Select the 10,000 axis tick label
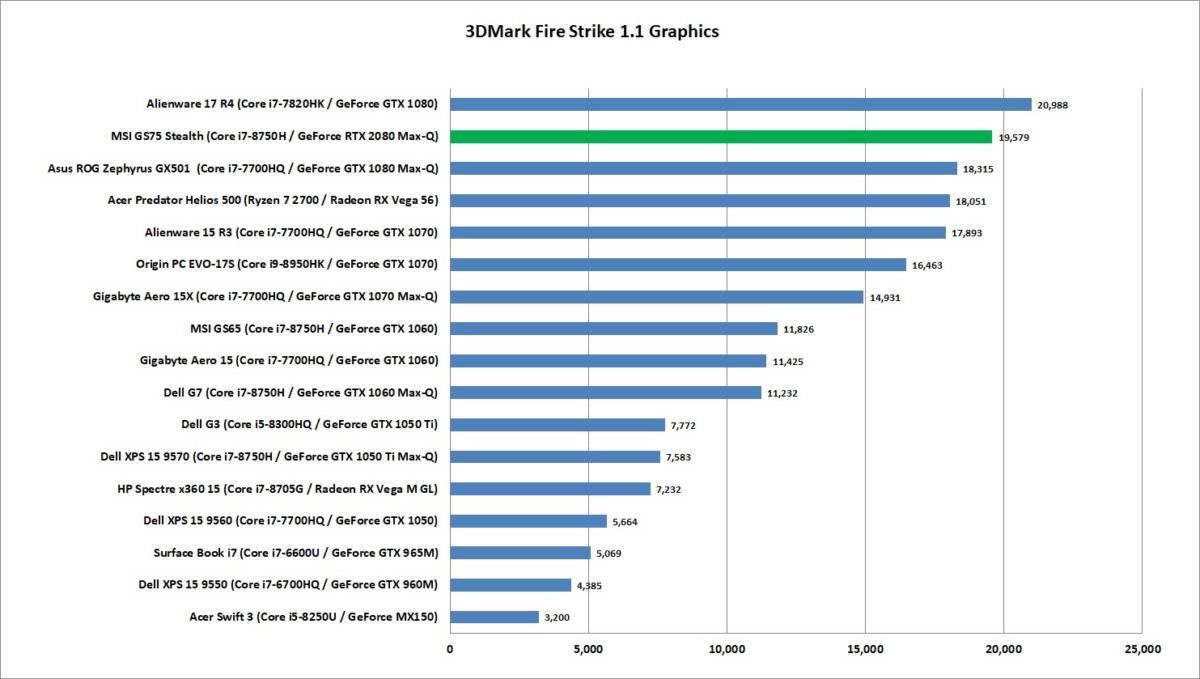 point(727,649)
